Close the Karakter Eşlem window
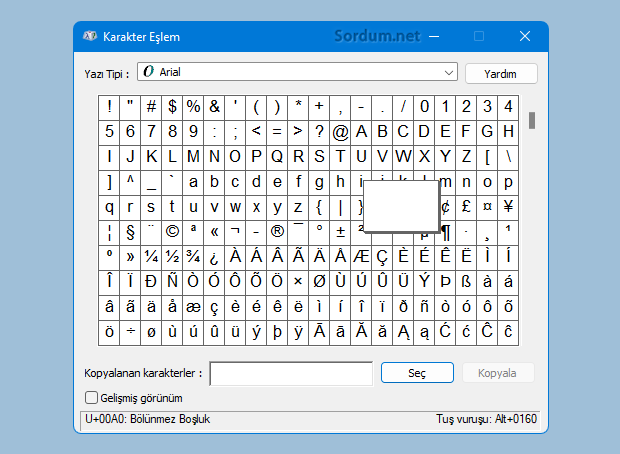Image resolution: width=620 pixels, height=454 pixels. click(524, 36)
